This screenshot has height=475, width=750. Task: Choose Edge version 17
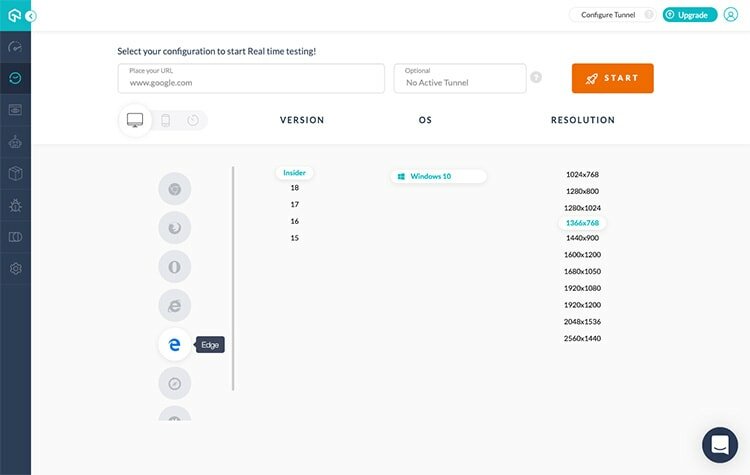[294, 204]
